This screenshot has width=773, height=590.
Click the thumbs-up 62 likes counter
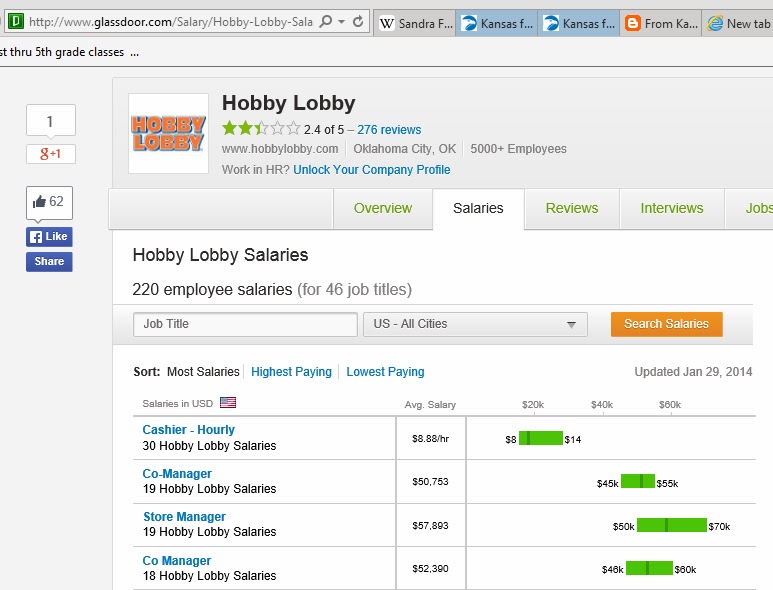tap(49, 202)
